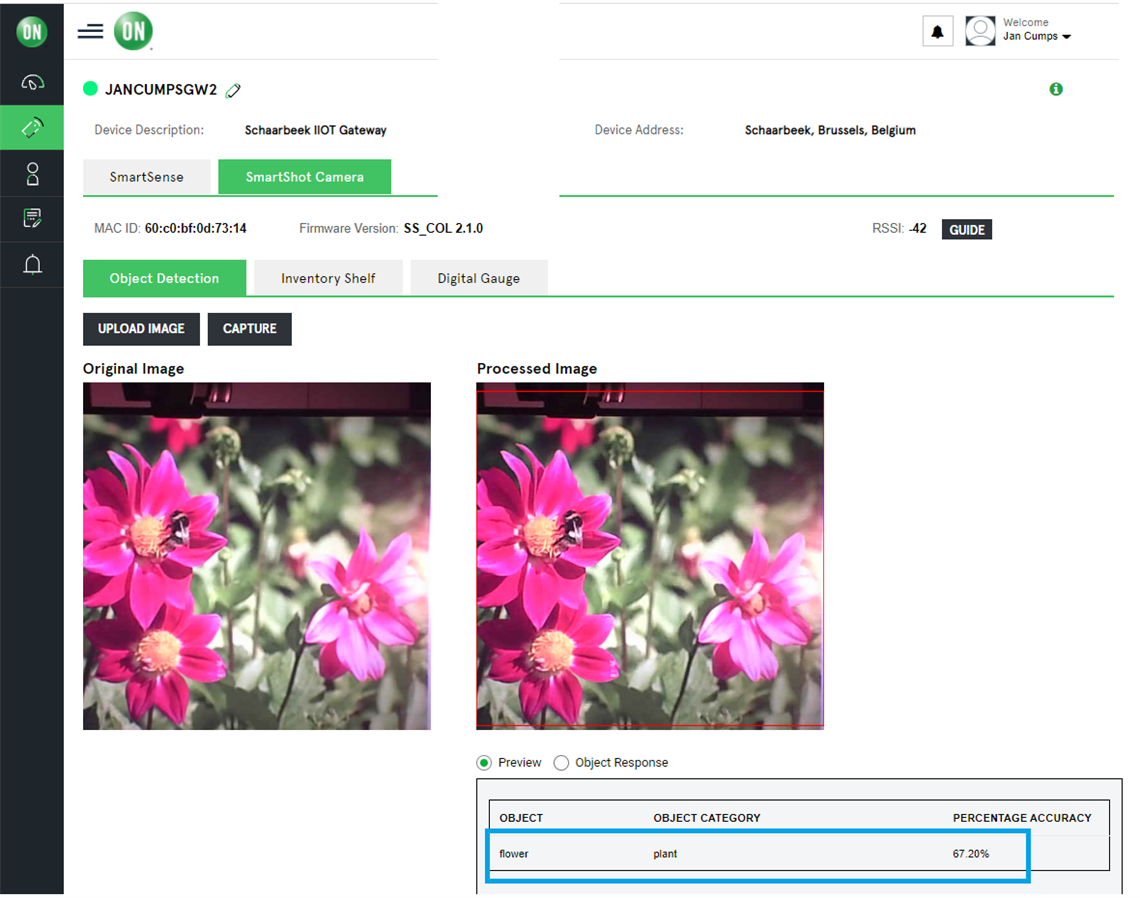Select the devices sidebar icon highlighted green
The image size is (1140, 898).
point(32,128)
